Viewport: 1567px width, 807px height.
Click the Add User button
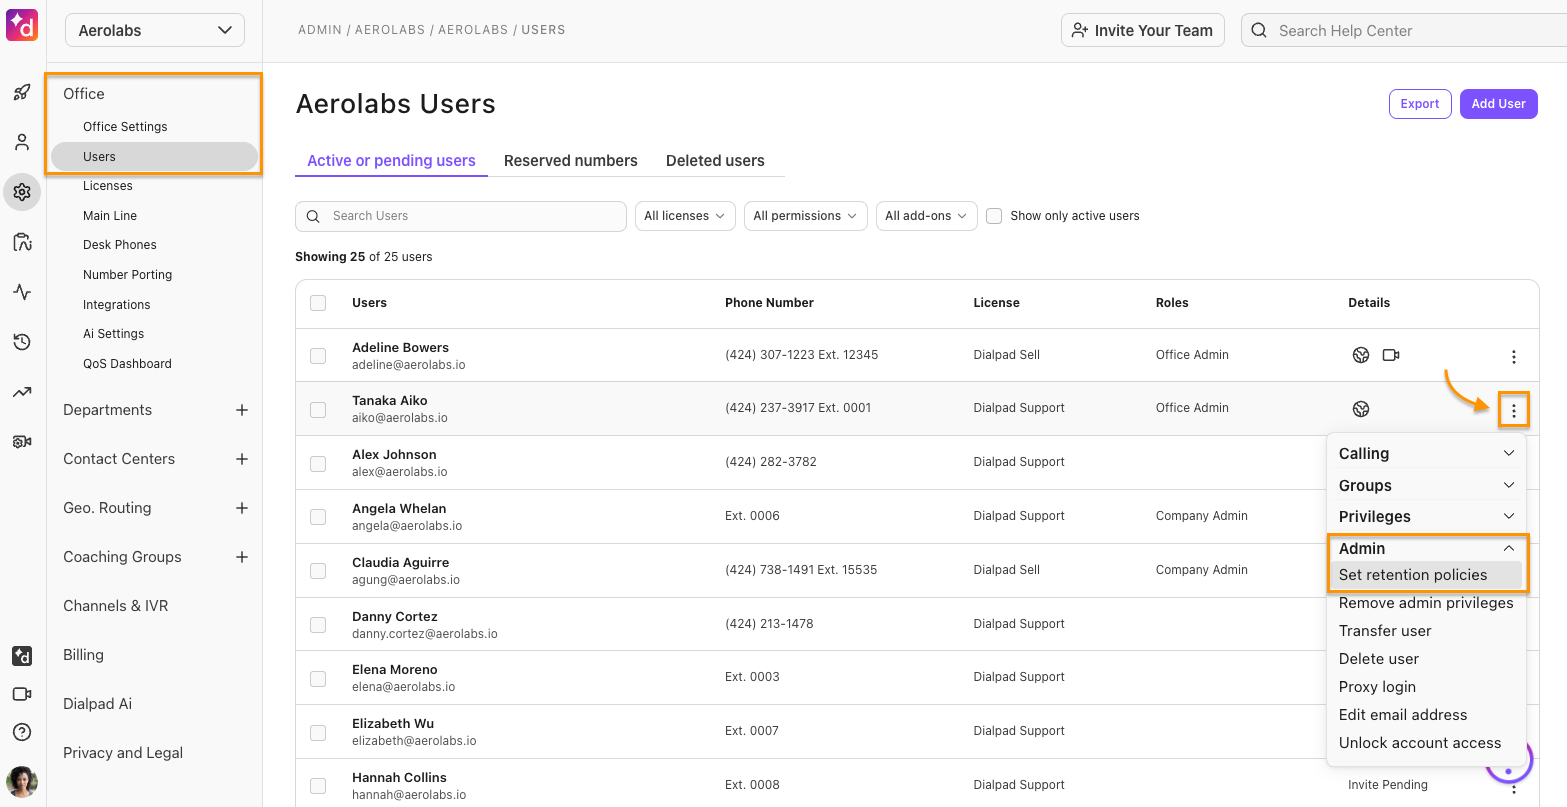pos(1498,104)
